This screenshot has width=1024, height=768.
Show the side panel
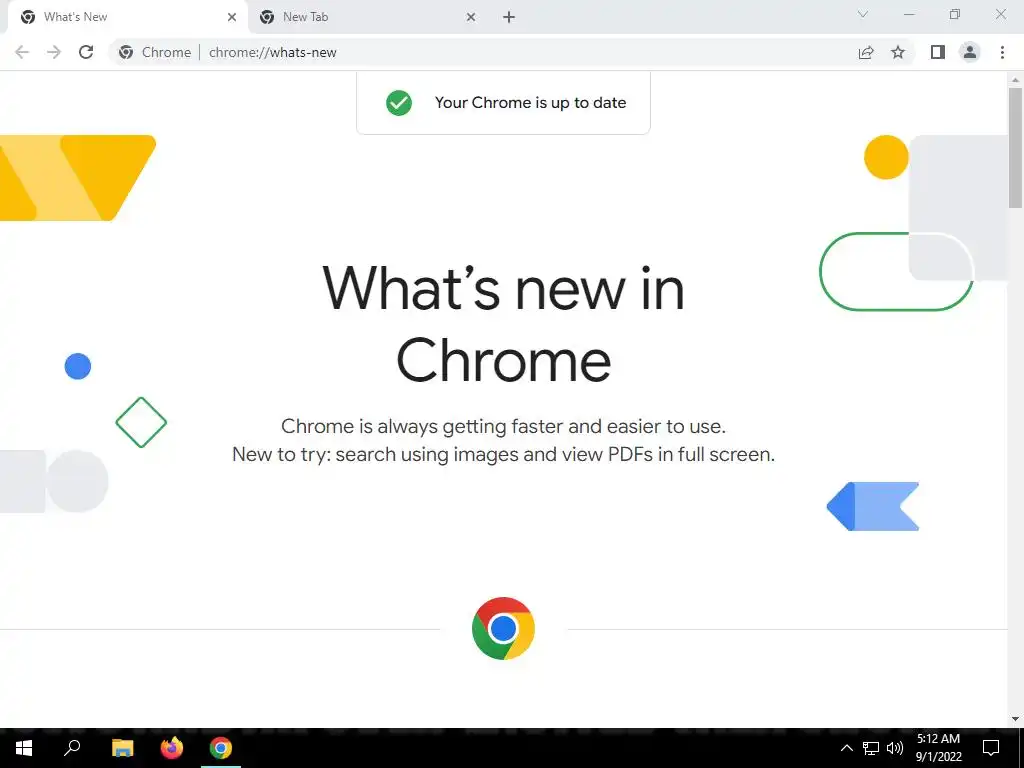[938, 52]
